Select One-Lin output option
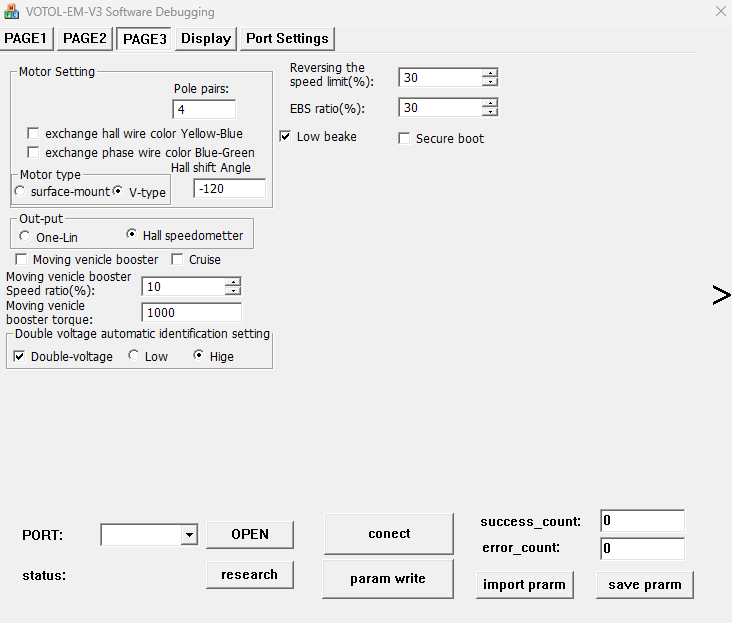The image size is (732, 623). tap(25, 236)
